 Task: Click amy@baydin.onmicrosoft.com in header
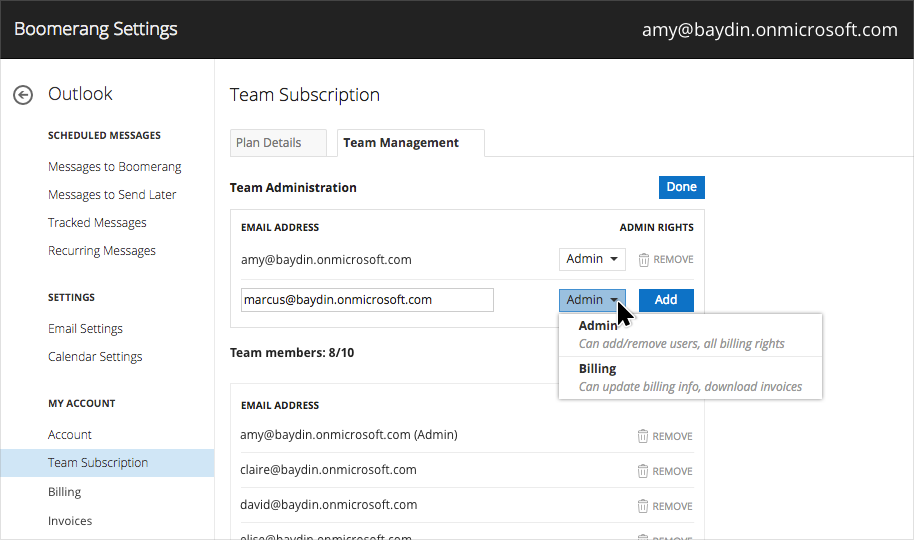tap(769, 30)
